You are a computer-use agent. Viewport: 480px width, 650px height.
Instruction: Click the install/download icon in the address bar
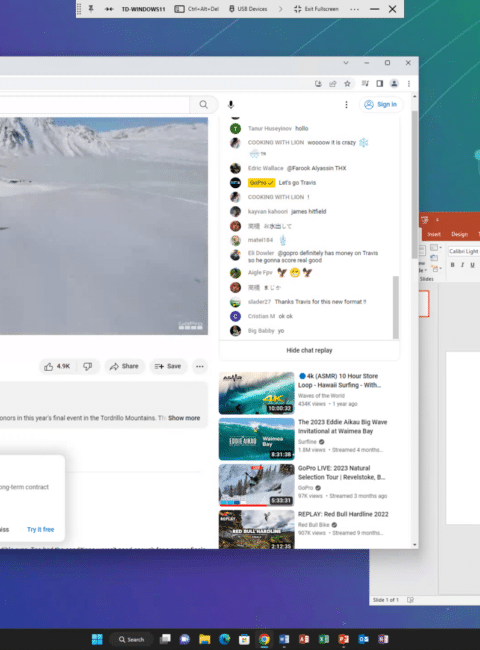point(318,84)
